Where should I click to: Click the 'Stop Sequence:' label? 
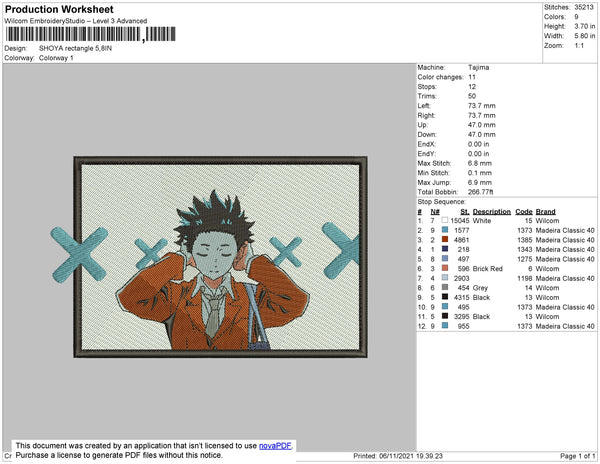point(441,202)
